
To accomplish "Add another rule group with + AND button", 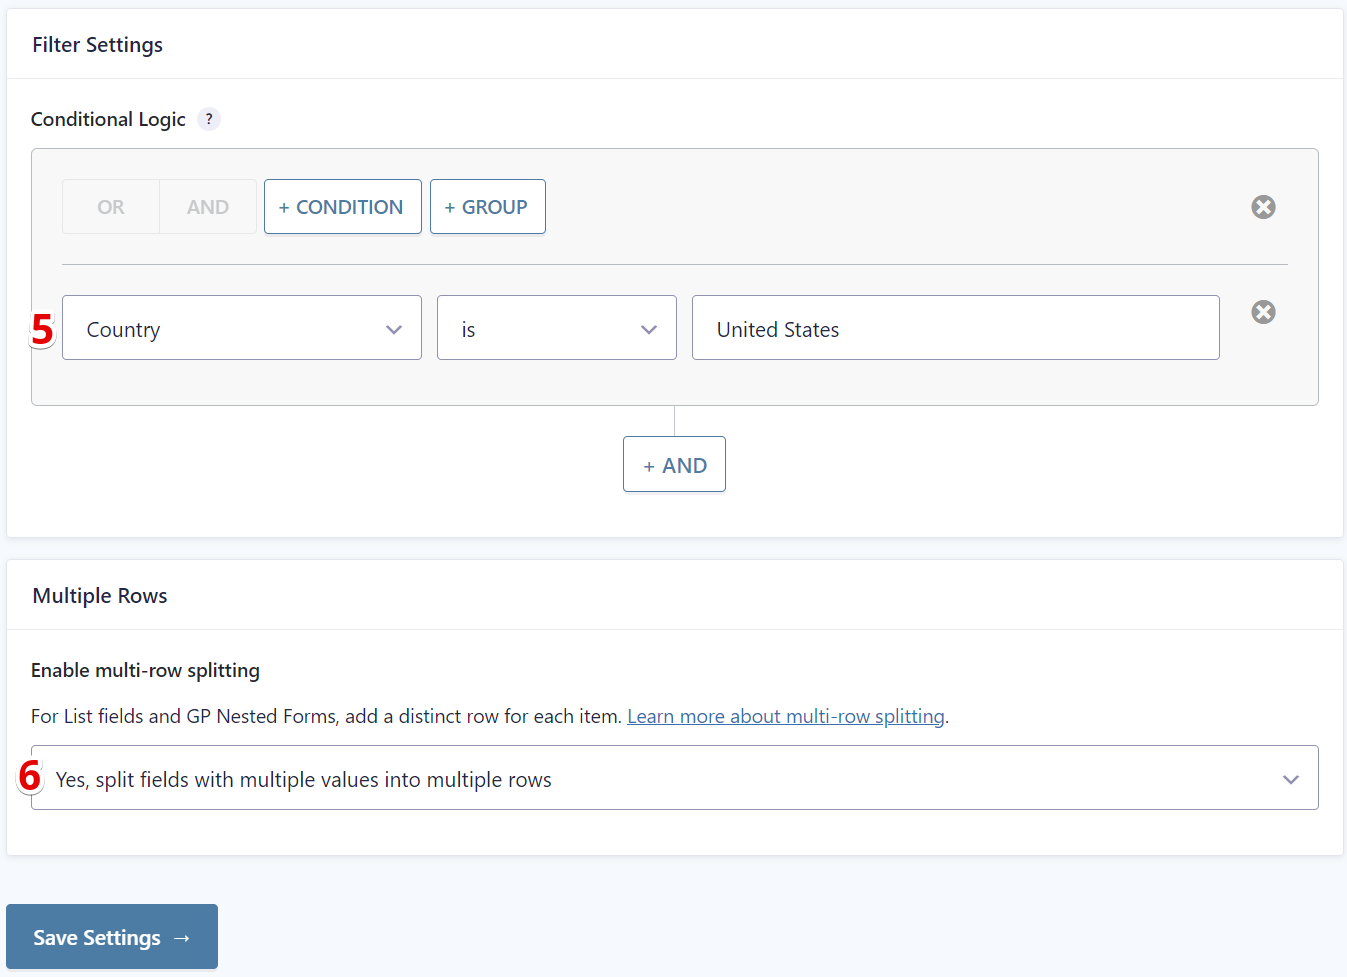I will click(x=675, y=465).
